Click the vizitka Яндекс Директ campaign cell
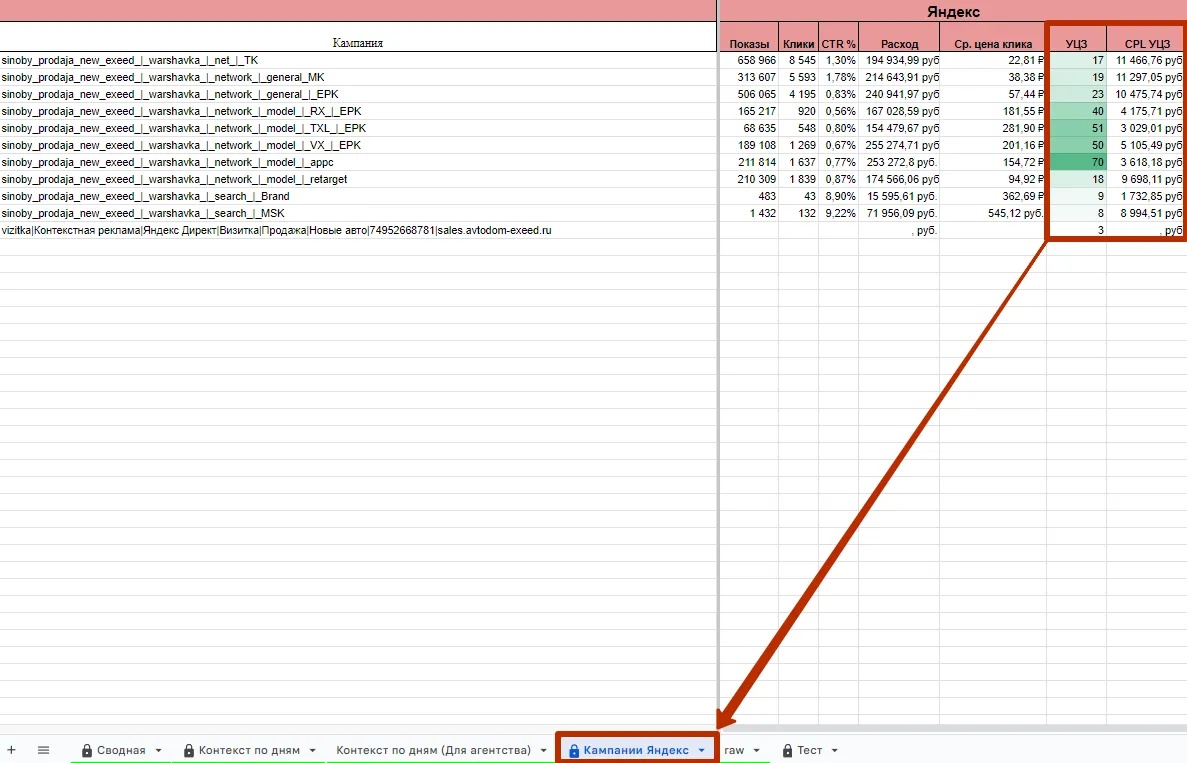 (276, 230)
